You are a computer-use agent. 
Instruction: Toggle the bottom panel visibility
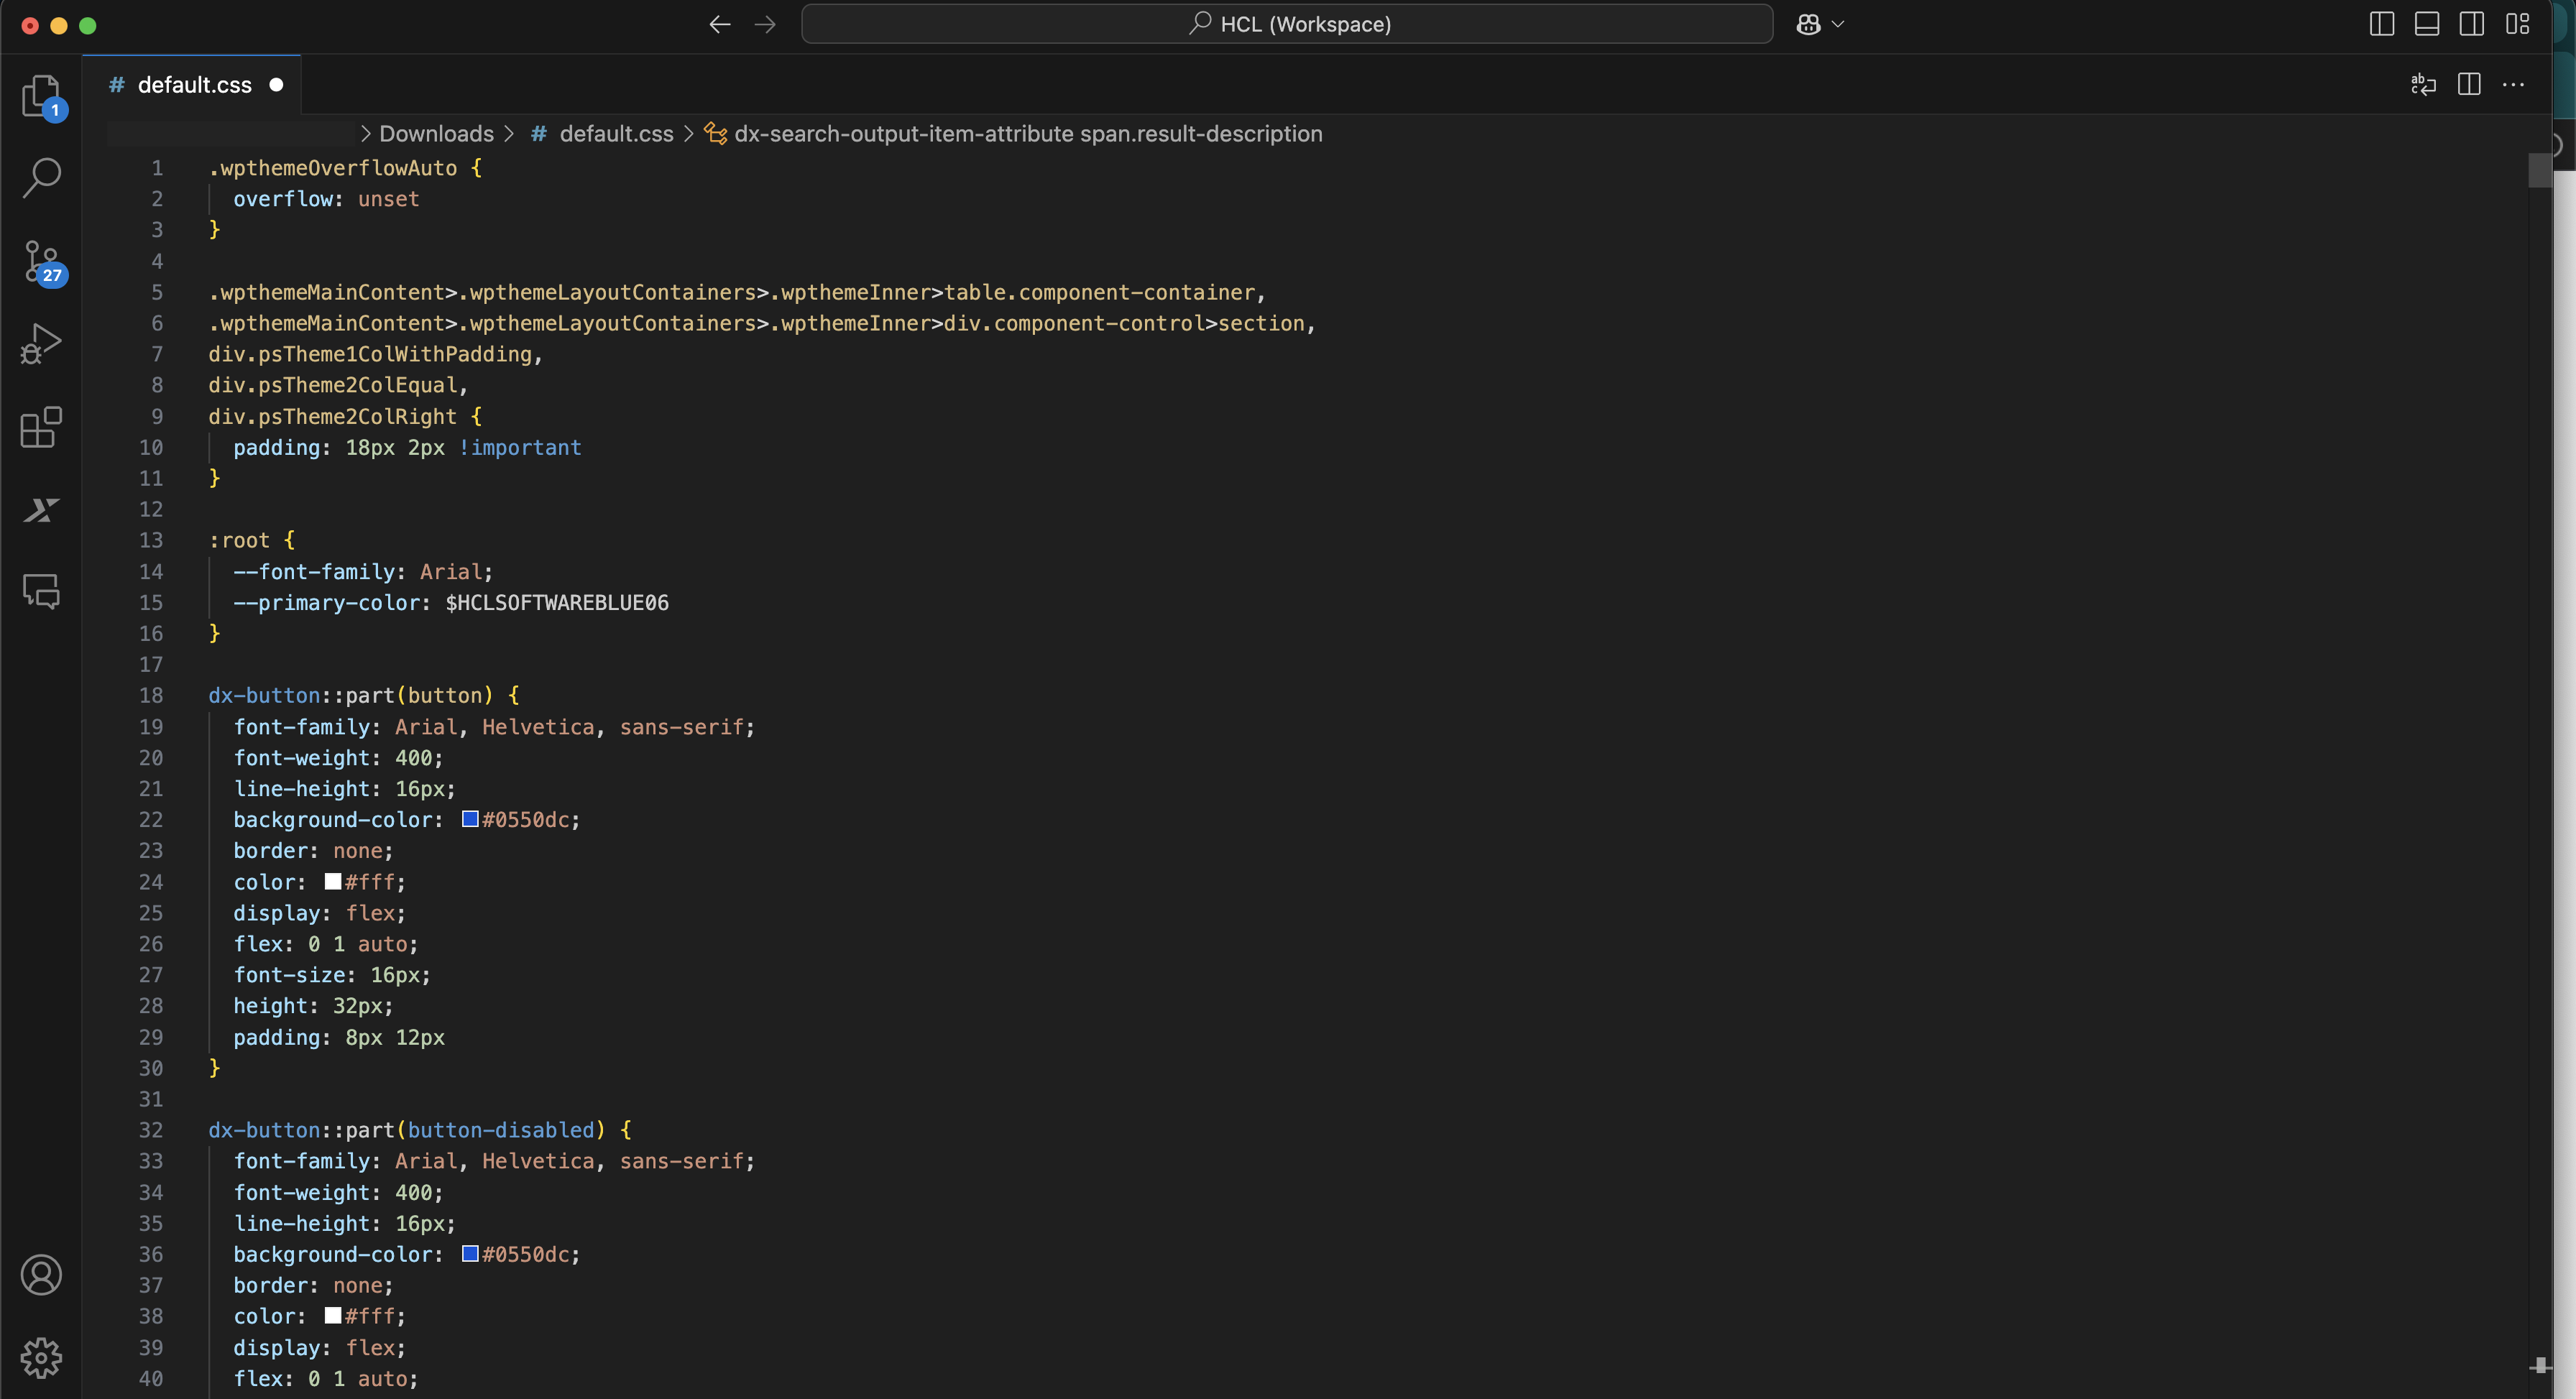(x=2426, y=24)
